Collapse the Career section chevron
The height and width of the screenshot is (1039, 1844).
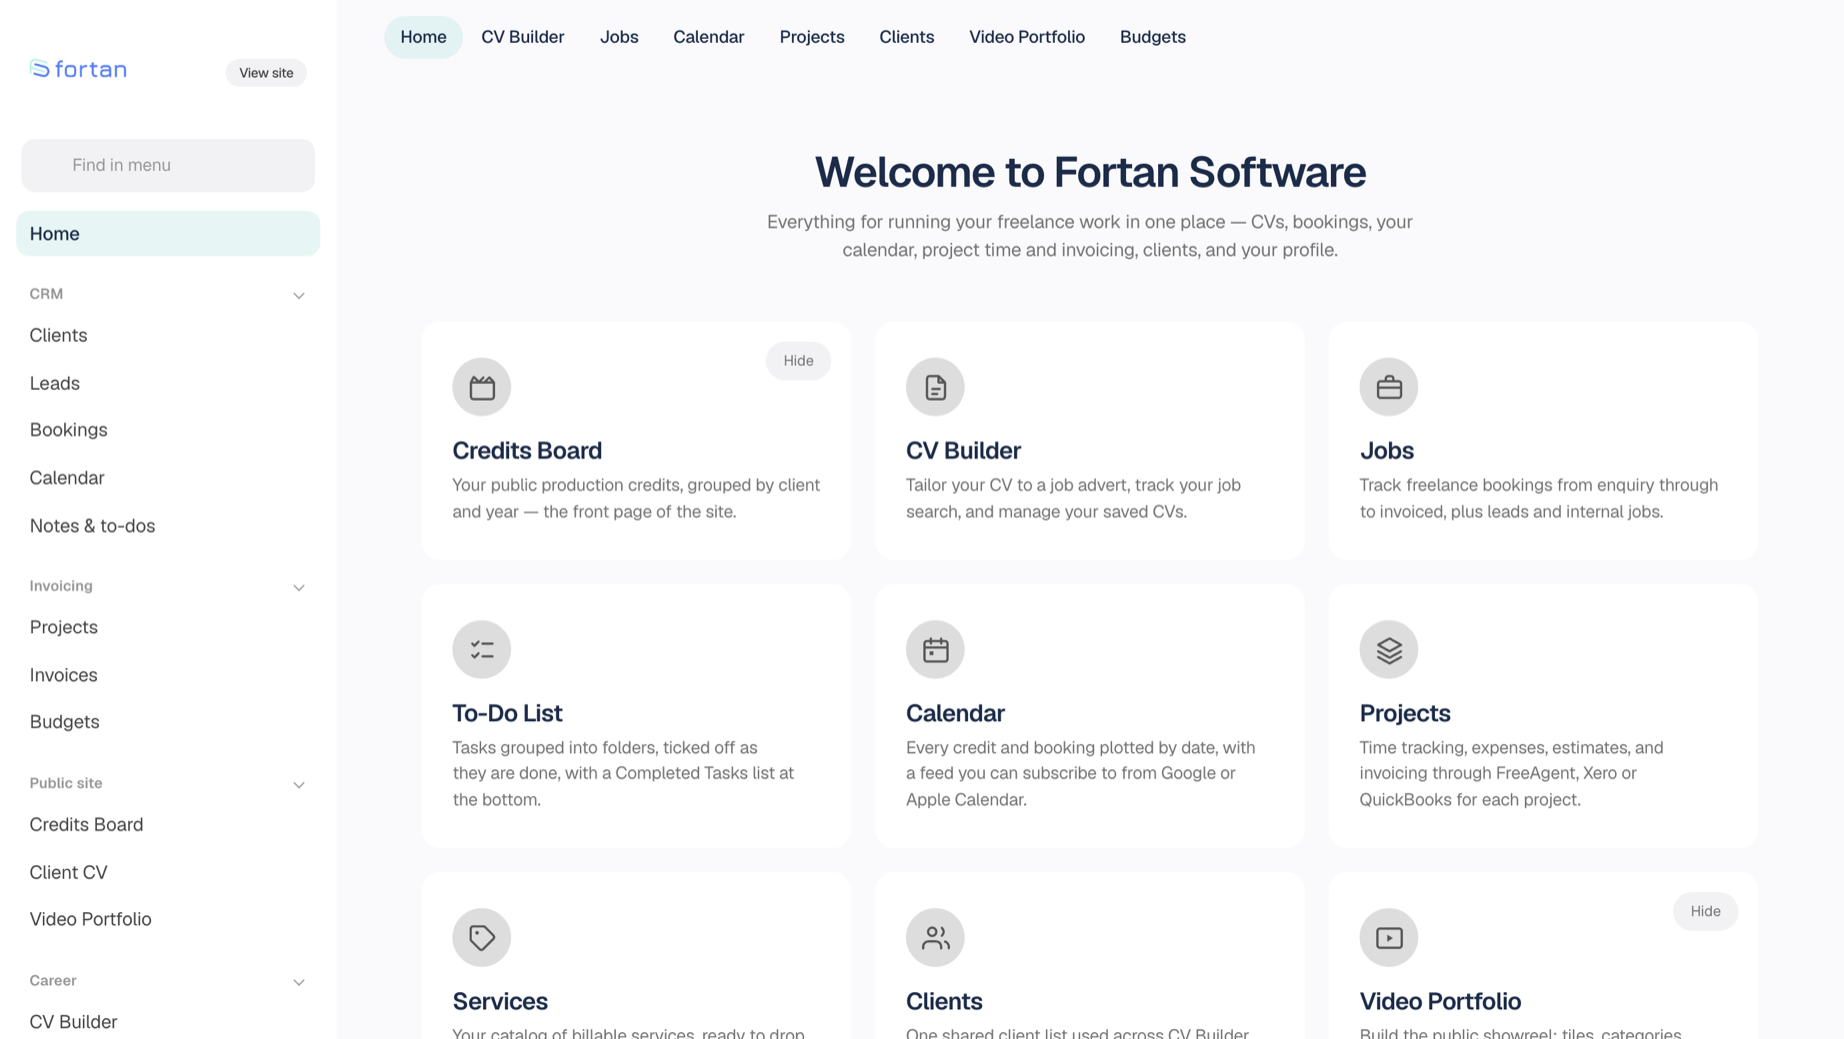point(298,982)
